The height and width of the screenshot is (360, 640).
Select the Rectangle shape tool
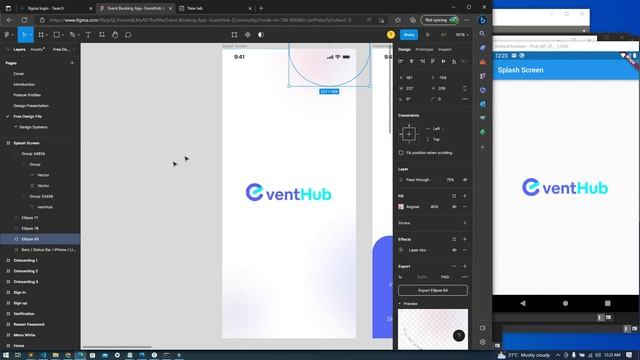[57, 35]
